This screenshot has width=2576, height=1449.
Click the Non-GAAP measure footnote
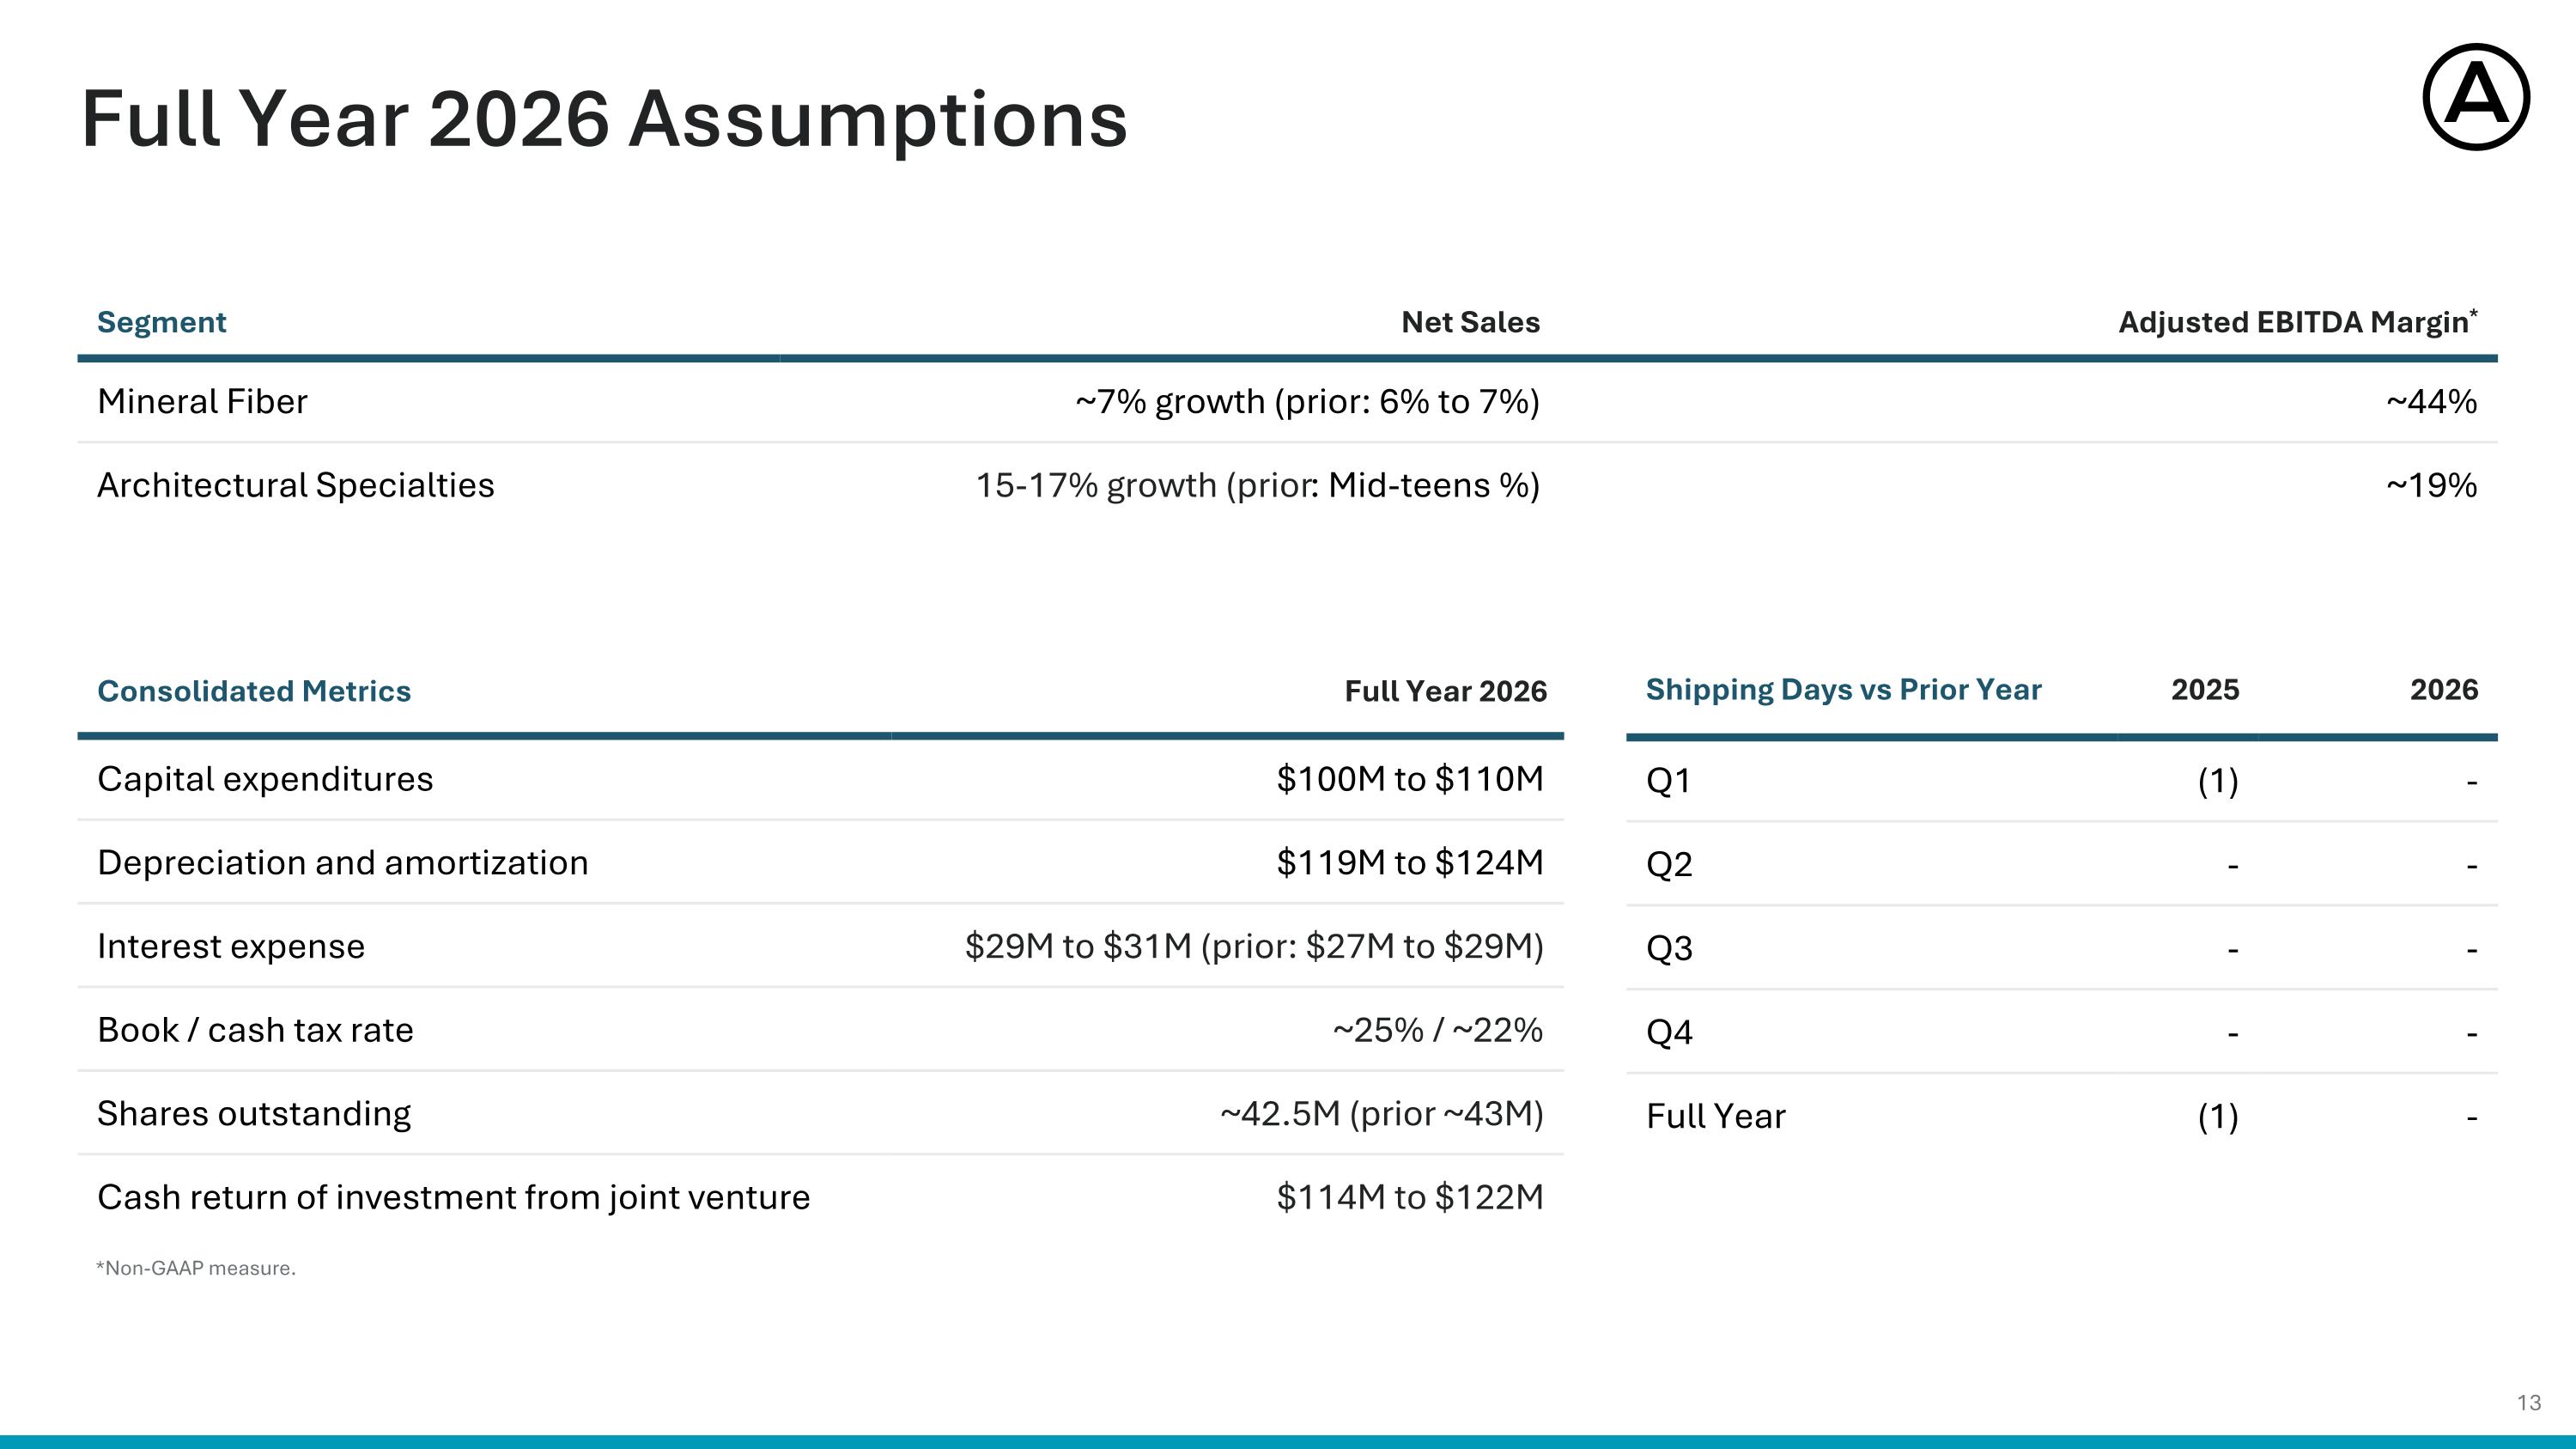click(196, 1268)
